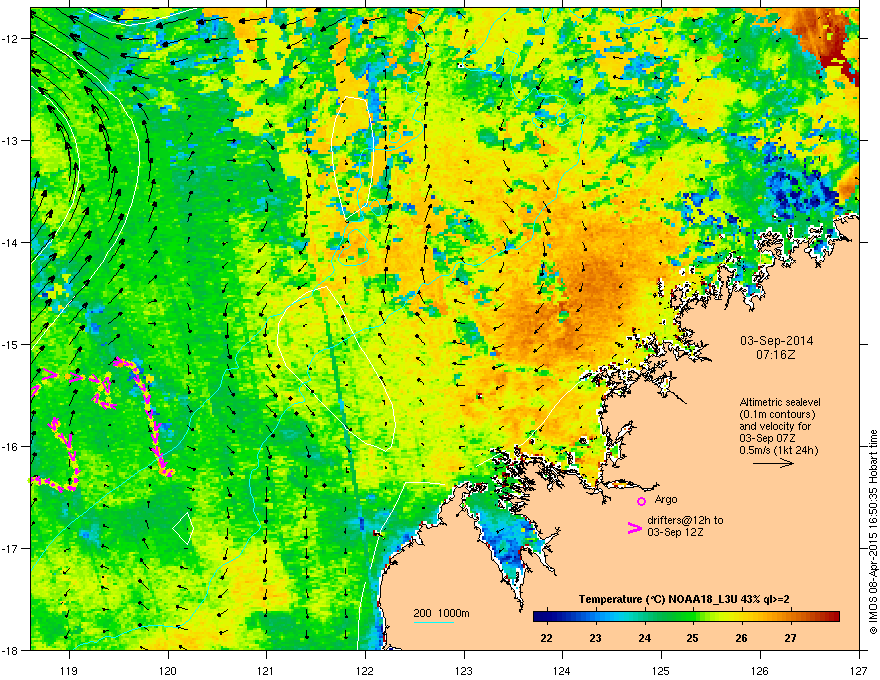Click the "and velocity for" legend text

coord(774,426)
